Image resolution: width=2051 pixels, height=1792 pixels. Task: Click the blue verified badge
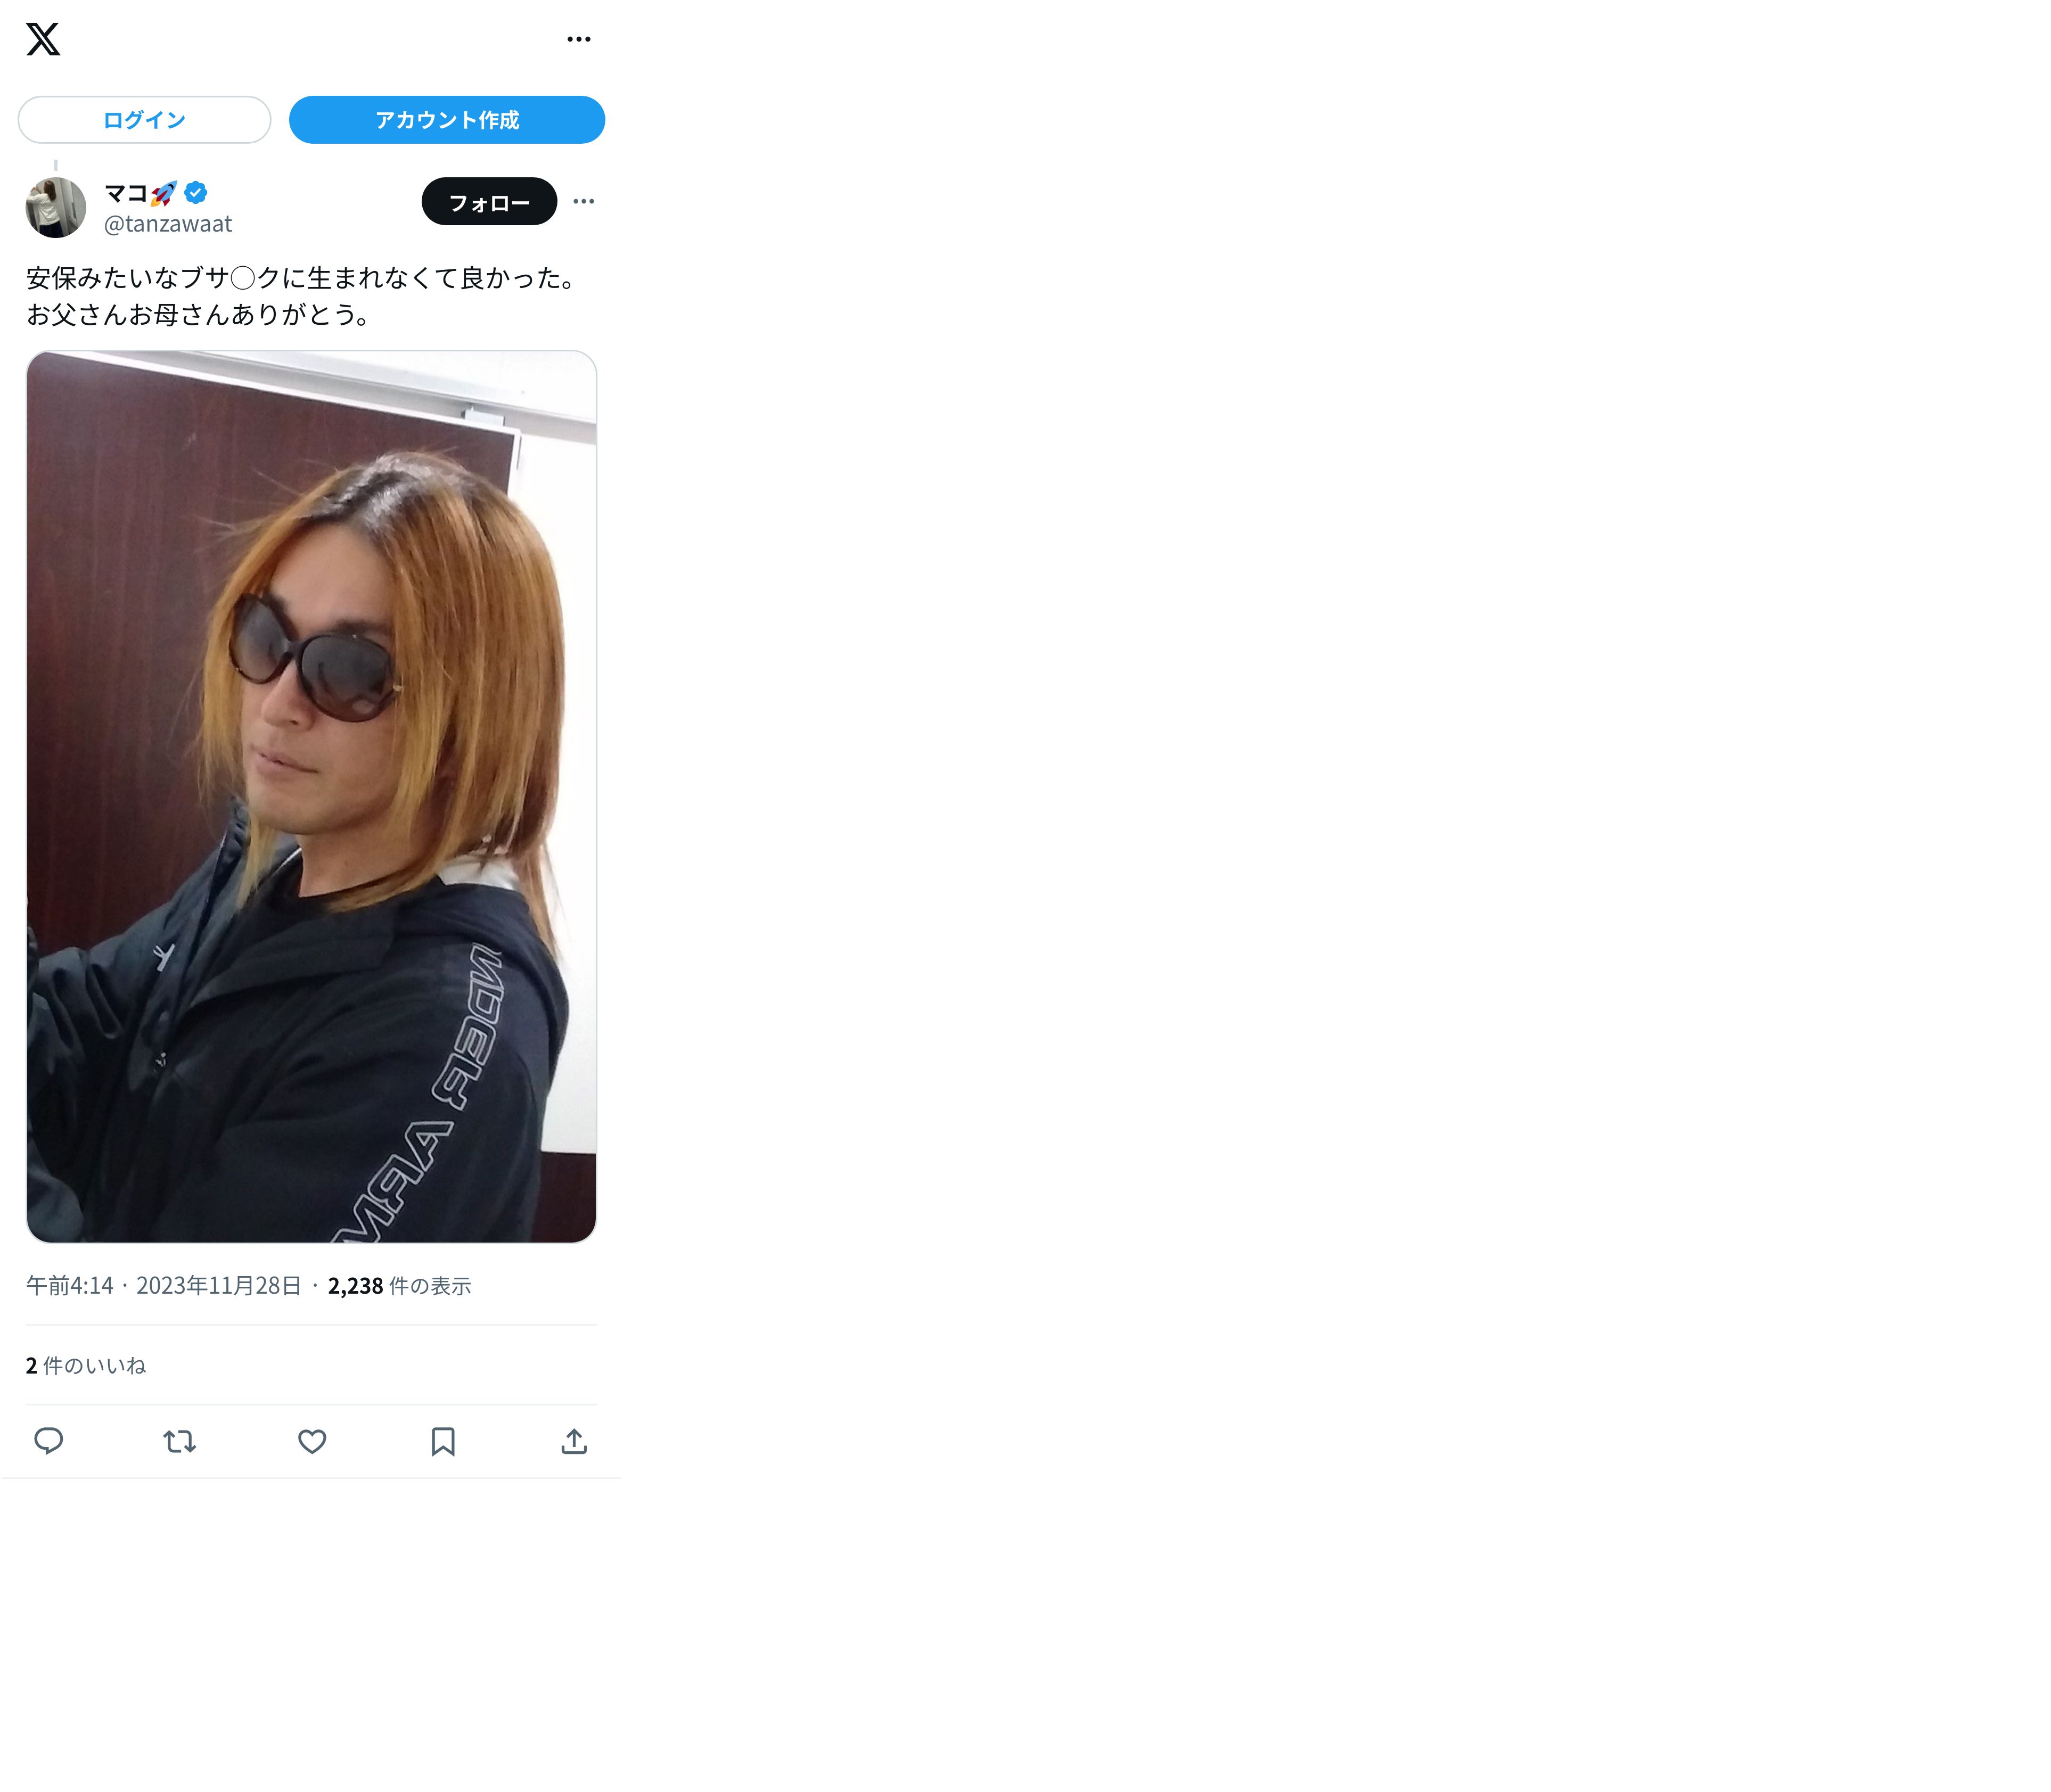pos(196,192)
